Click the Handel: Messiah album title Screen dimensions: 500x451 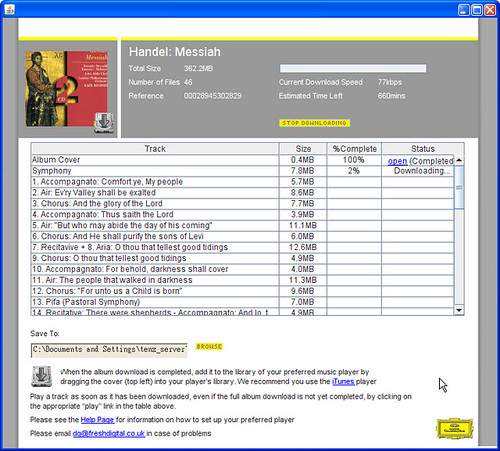click(x=175, y=52)
